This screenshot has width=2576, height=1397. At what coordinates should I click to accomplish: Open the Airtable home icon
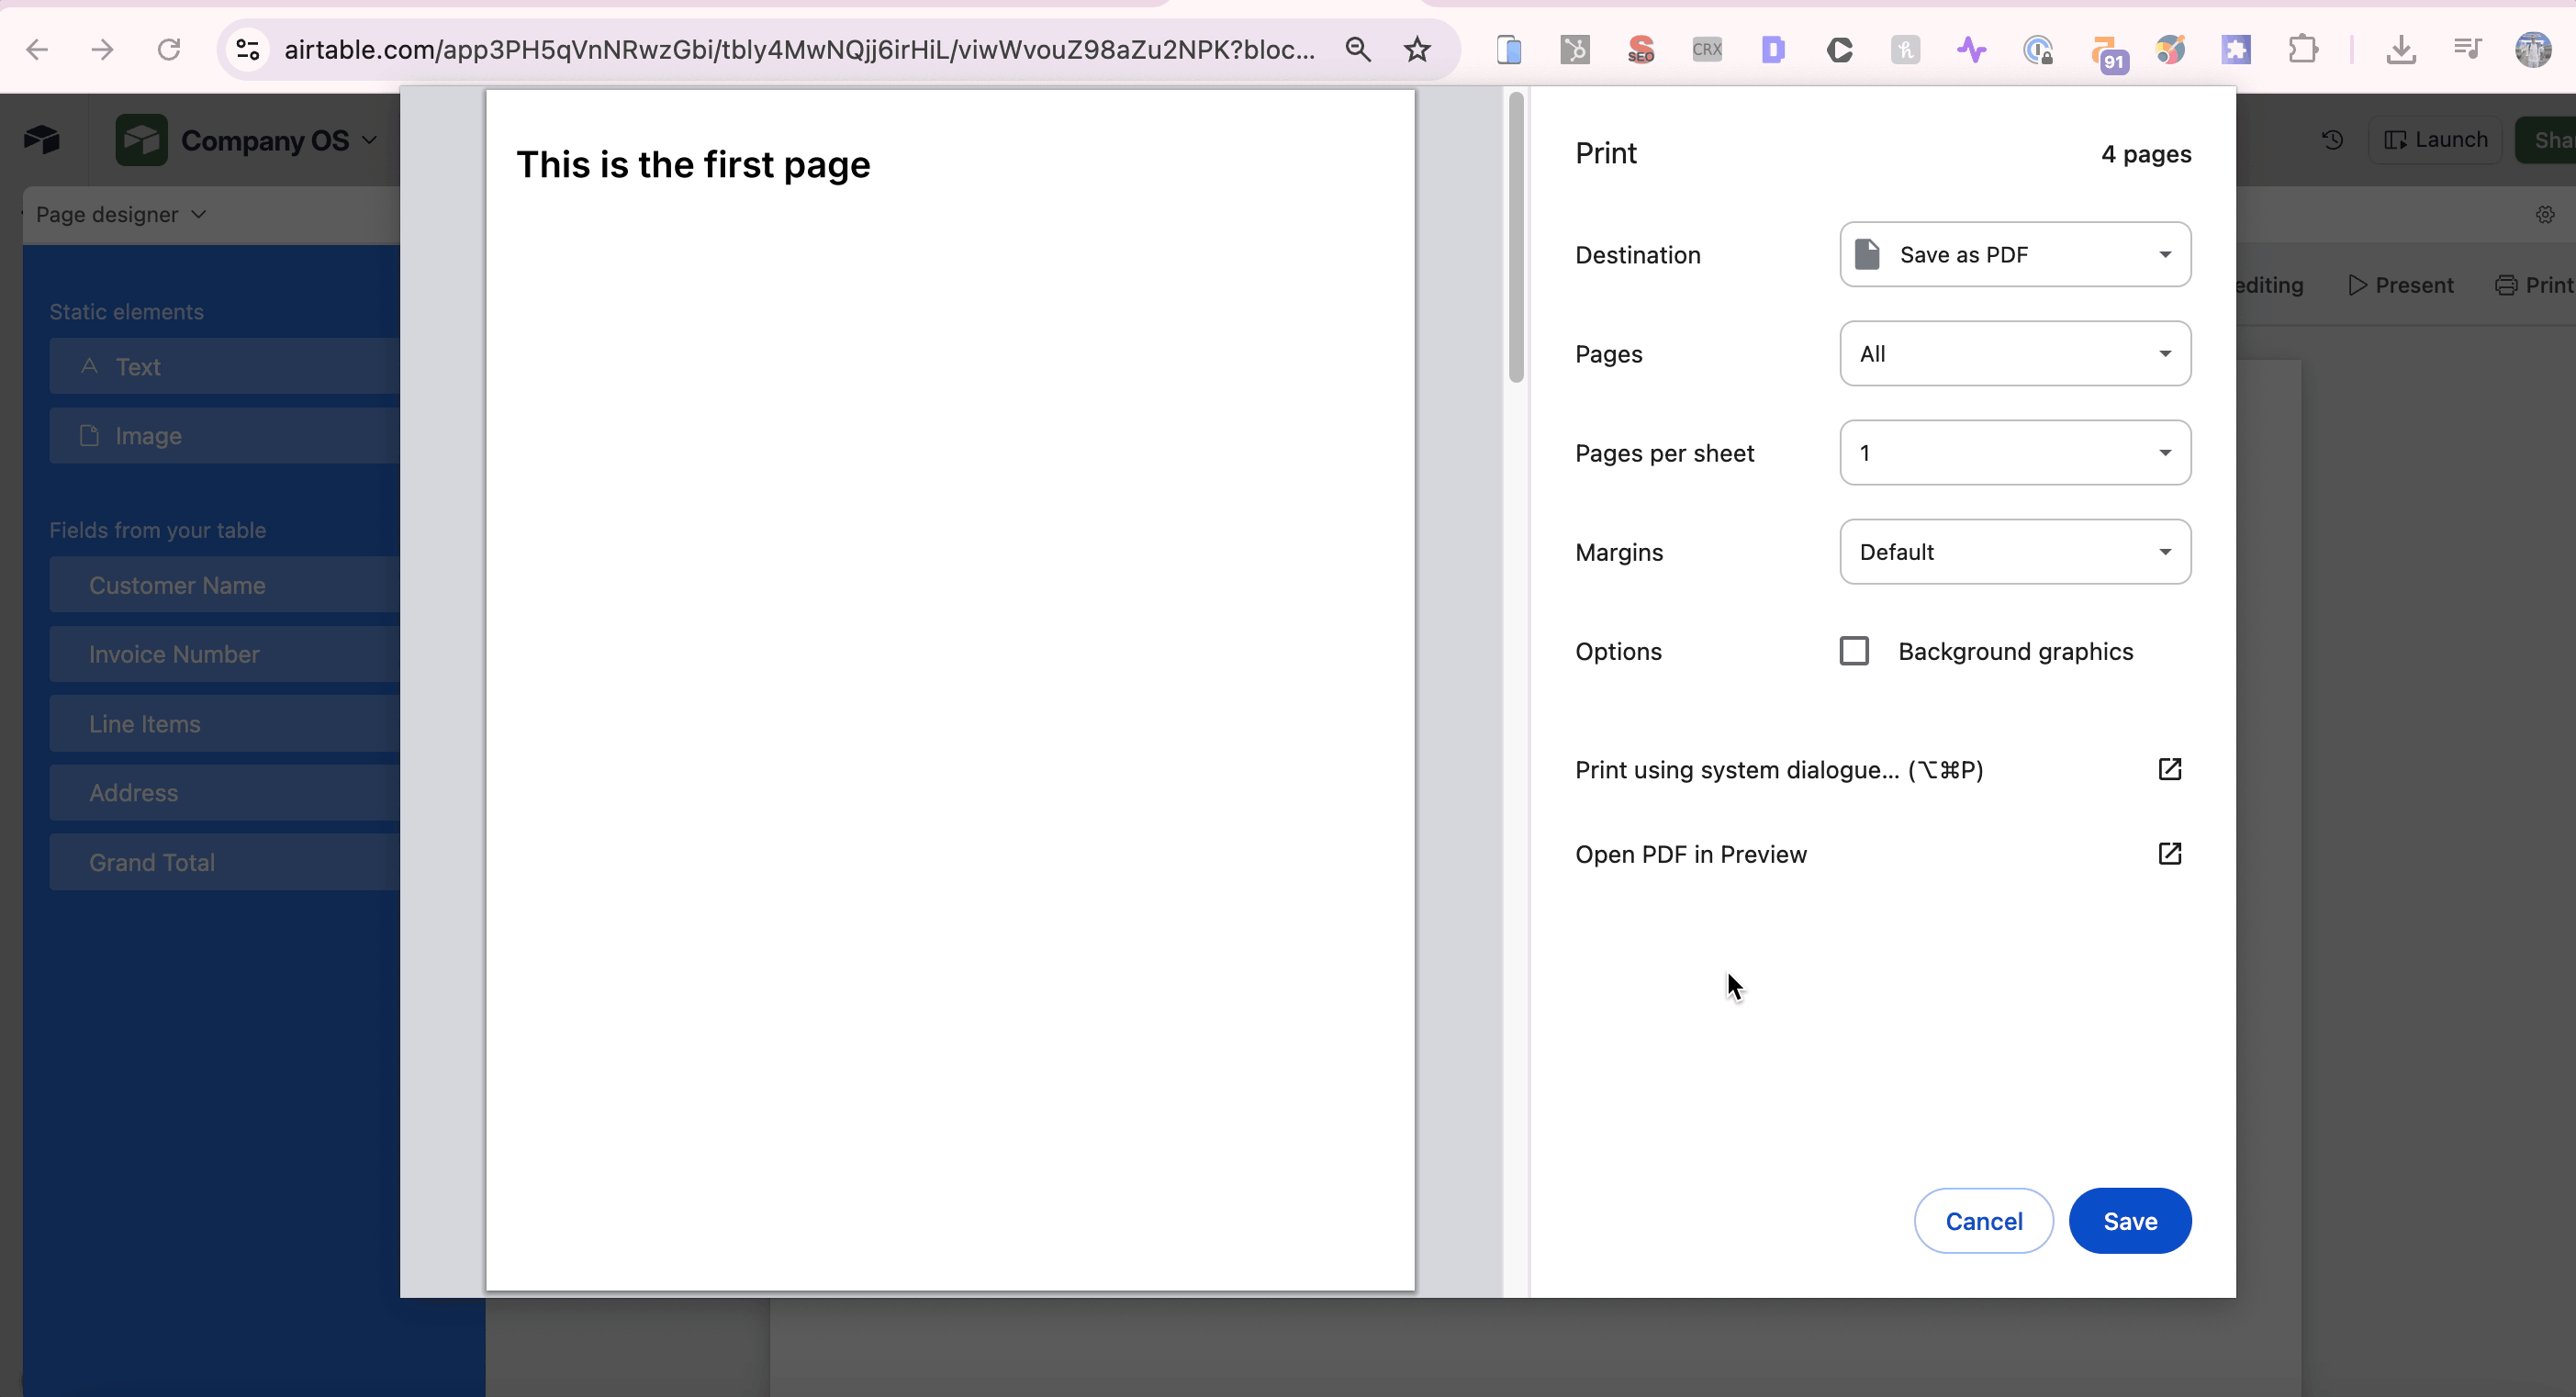[41, 139]
